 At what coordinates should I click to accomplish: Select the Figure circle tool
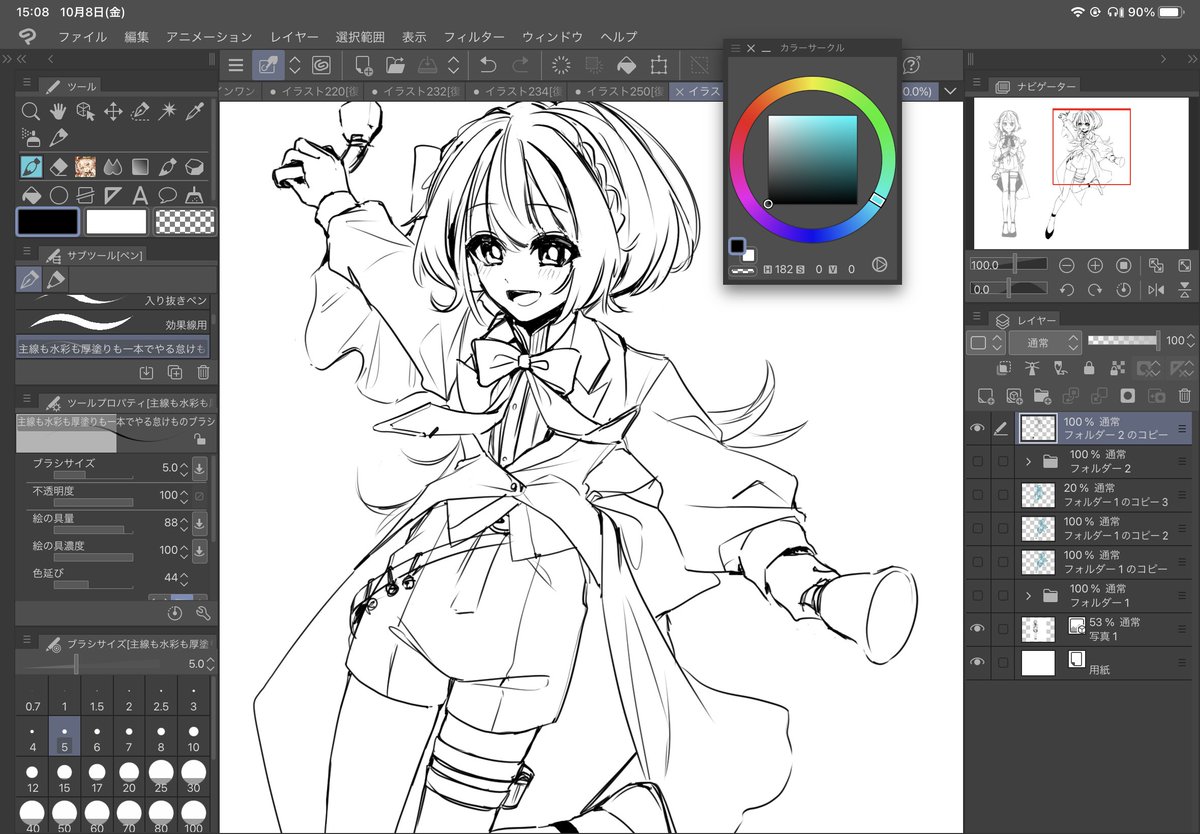pos(58,194)
